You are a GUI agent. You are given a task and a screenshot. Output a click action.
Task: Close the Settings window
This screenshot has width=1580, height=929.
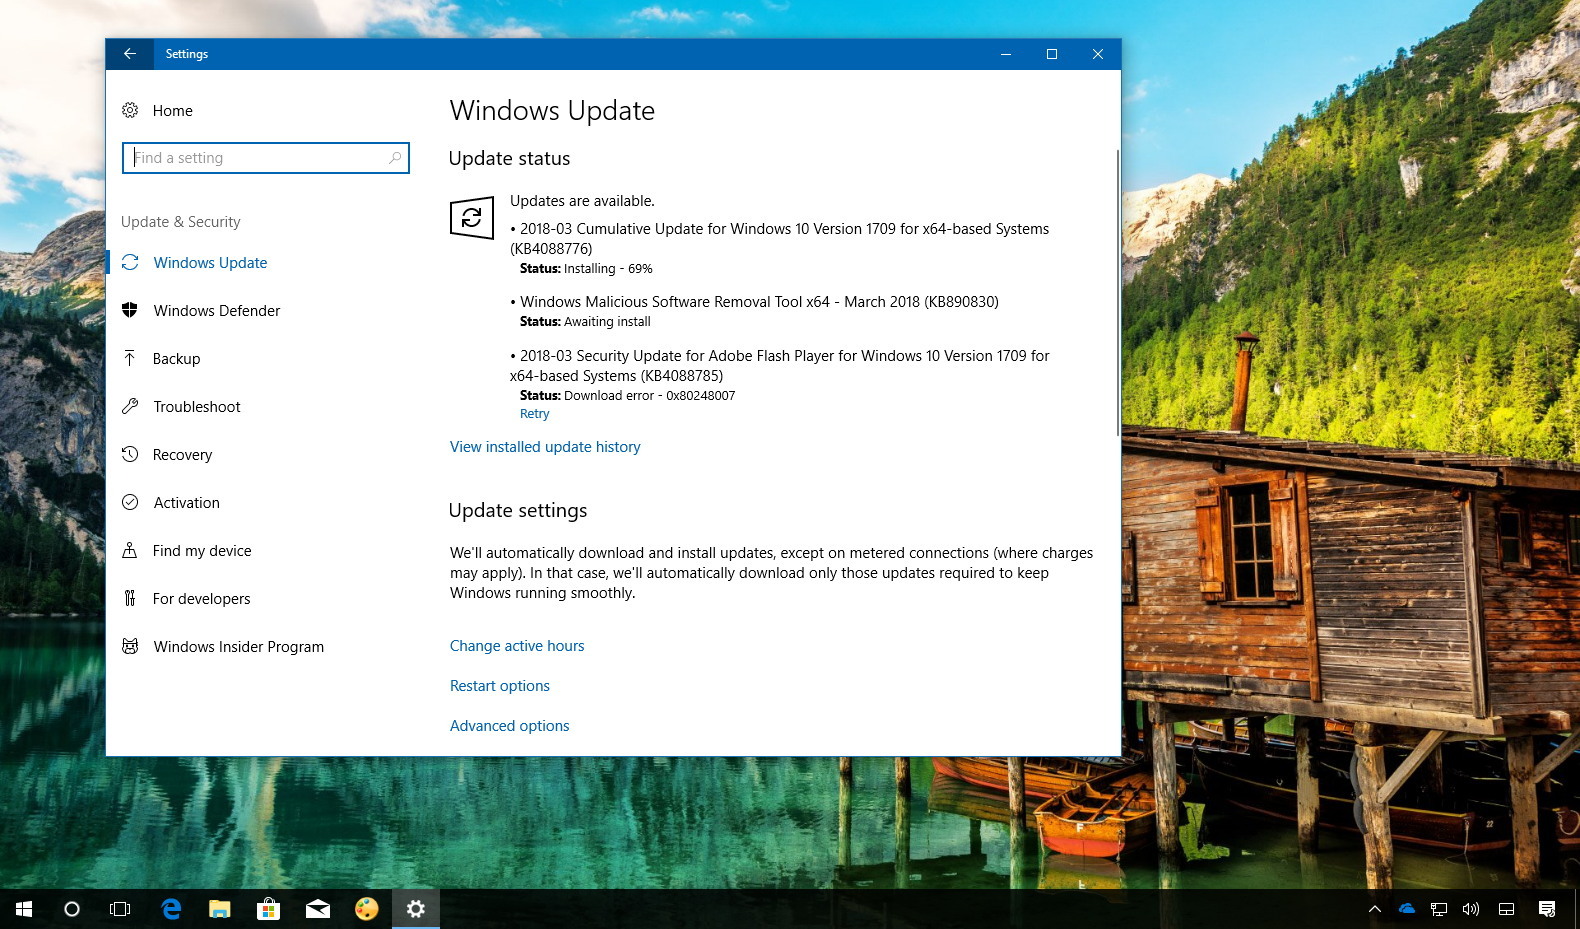[x=1098, y=54]
